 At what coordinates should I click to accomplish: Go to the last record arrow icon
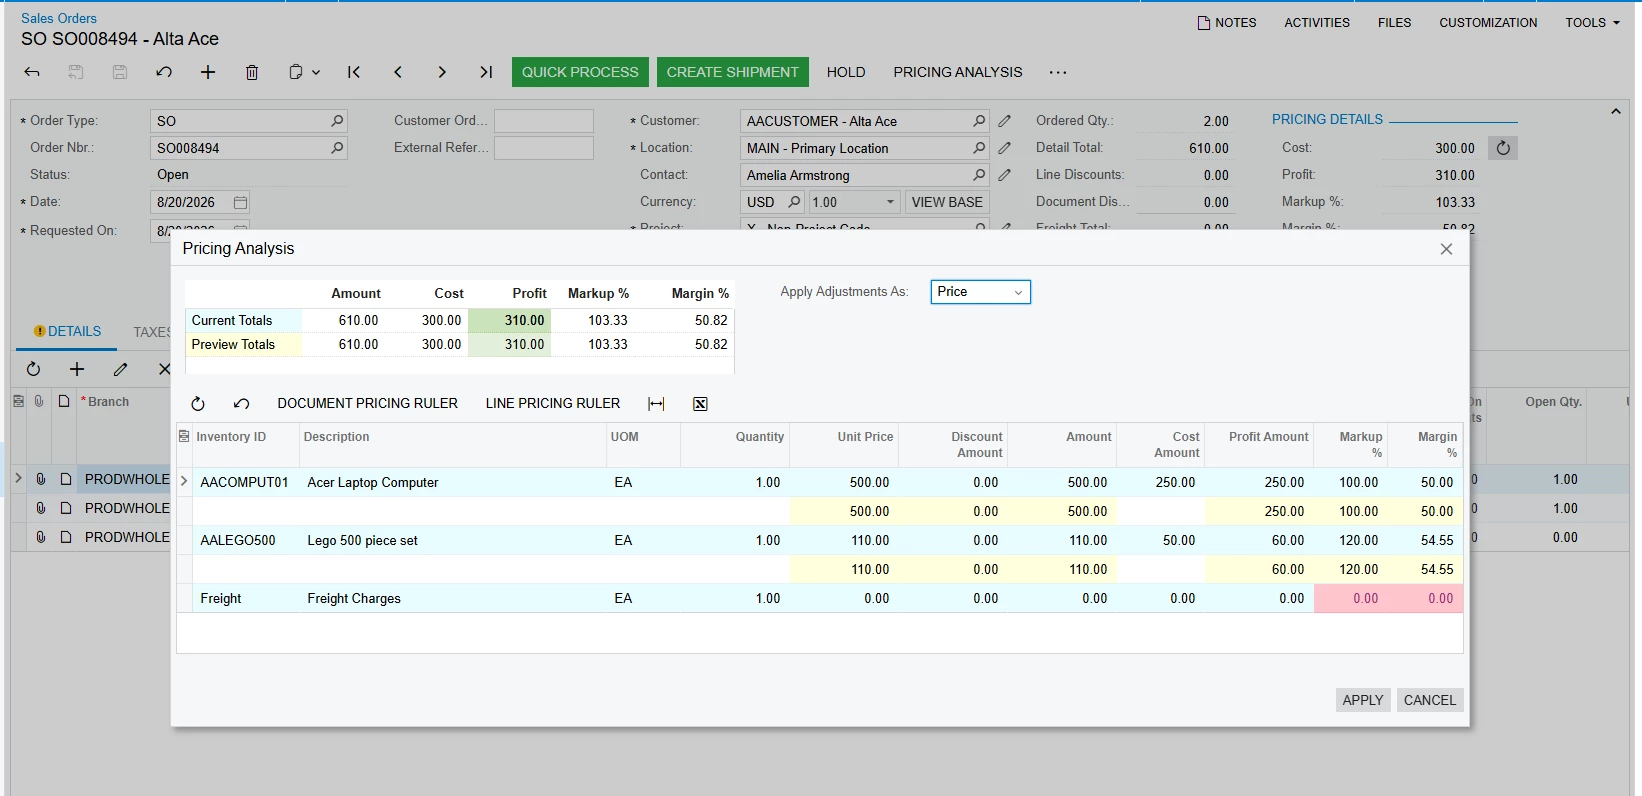[486, 72]
